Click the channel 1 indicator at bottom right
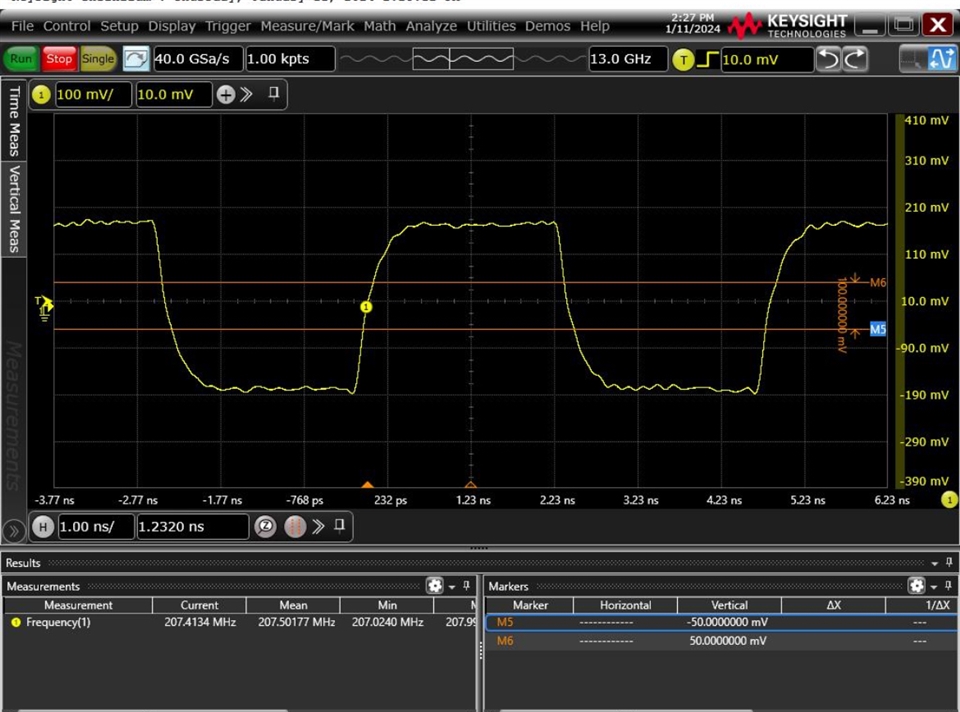 tap(950, 500)
